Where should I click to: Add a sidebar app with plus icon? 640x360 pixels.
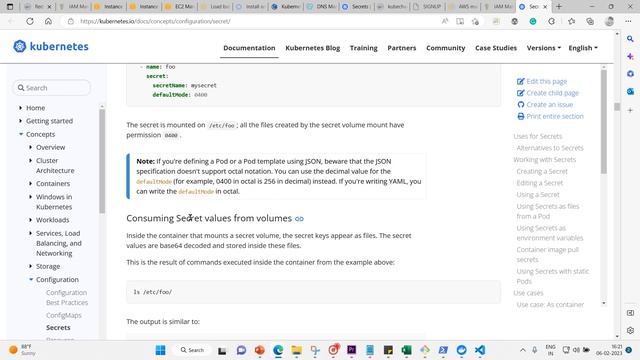[x=630, y=110]
